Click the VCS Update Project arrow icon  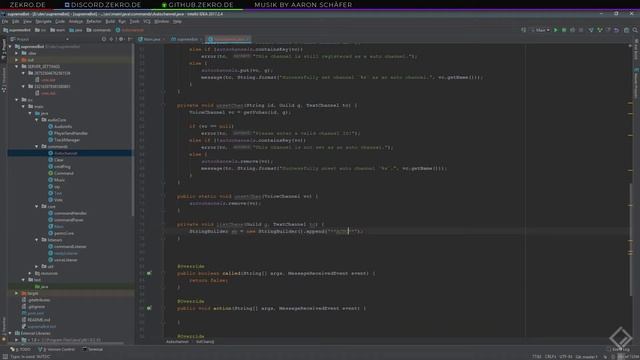[x=591, y=30]
